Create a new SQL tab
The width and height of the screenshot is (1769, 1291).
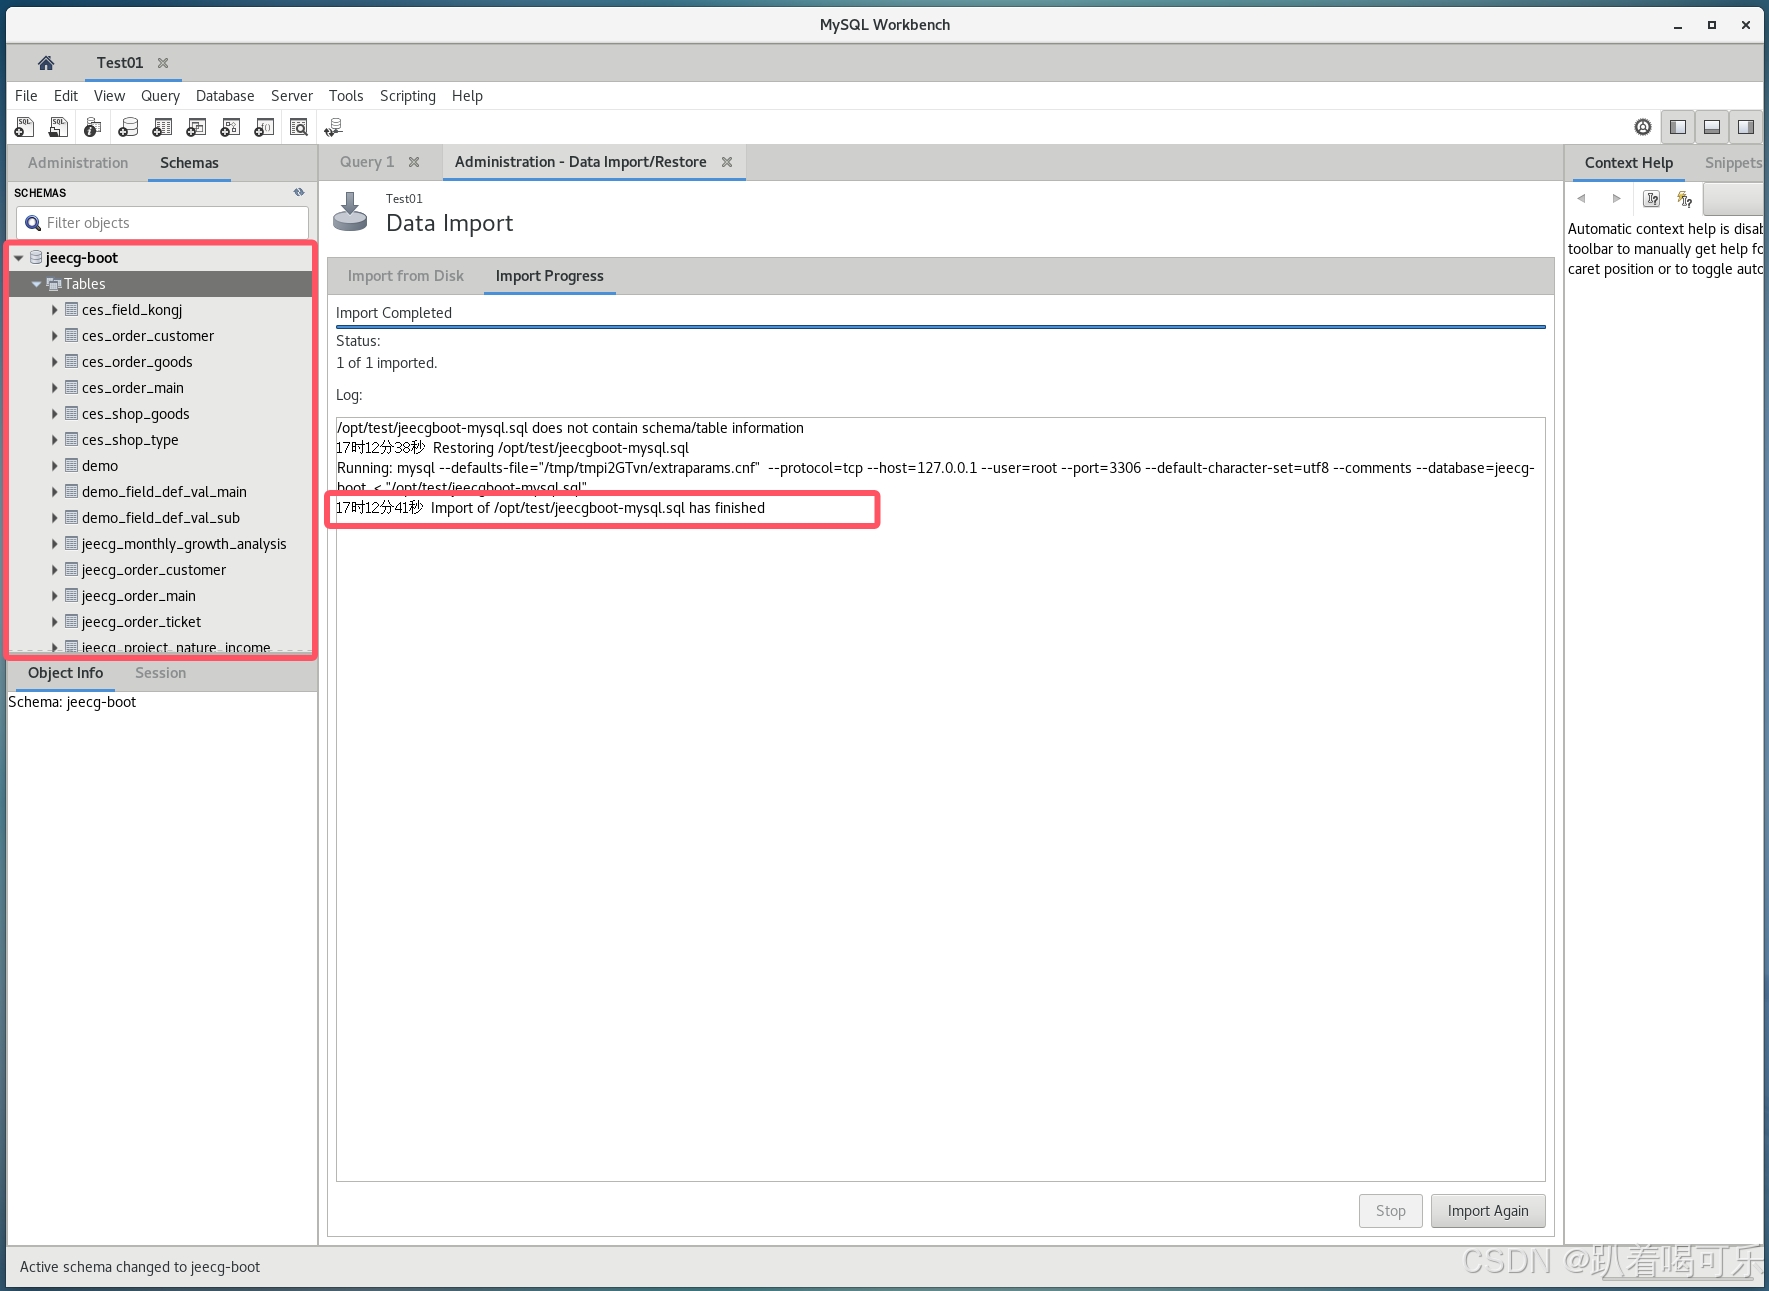[24, 127]
